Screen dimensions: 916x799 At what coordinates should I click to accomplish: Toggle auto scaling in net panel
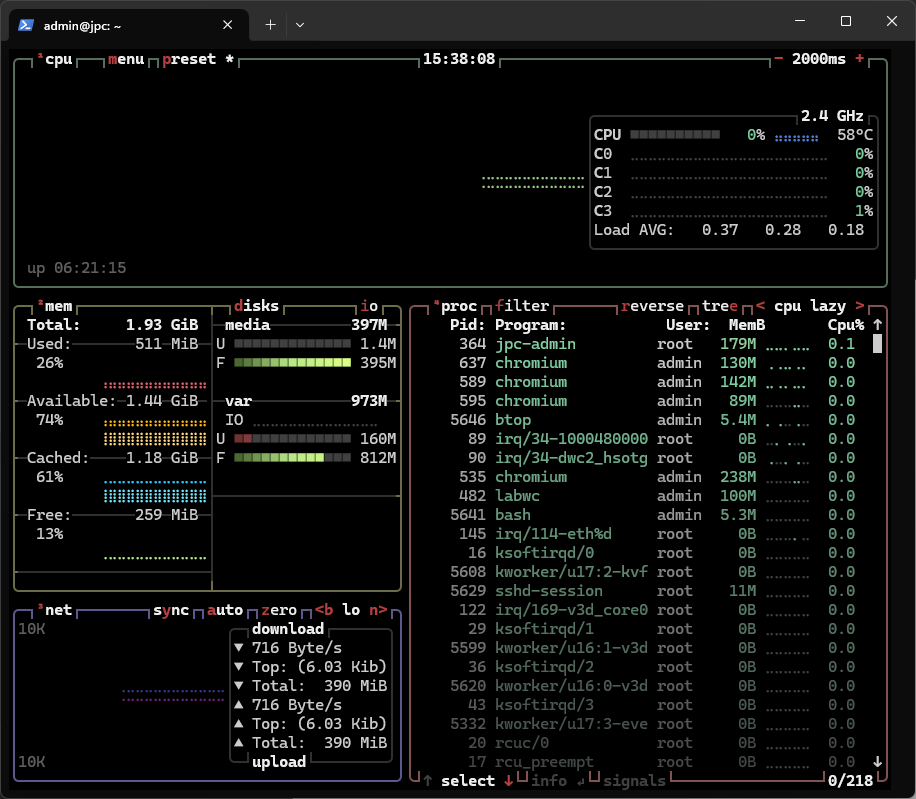(225, 610)
